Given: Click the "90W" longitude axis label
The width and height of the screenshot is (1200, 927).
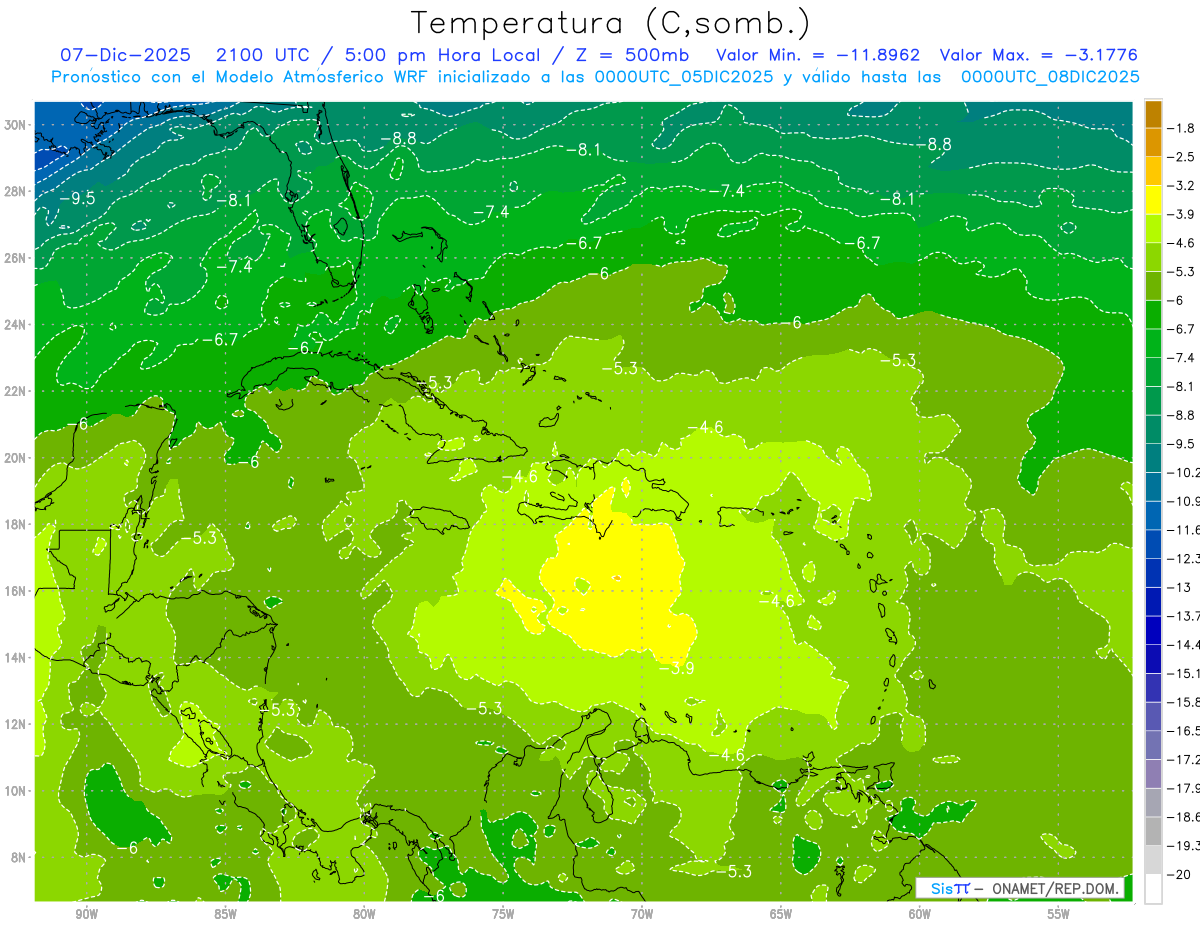Looking at the screenshot, I should pyautogui.click(x=86, y=914).
